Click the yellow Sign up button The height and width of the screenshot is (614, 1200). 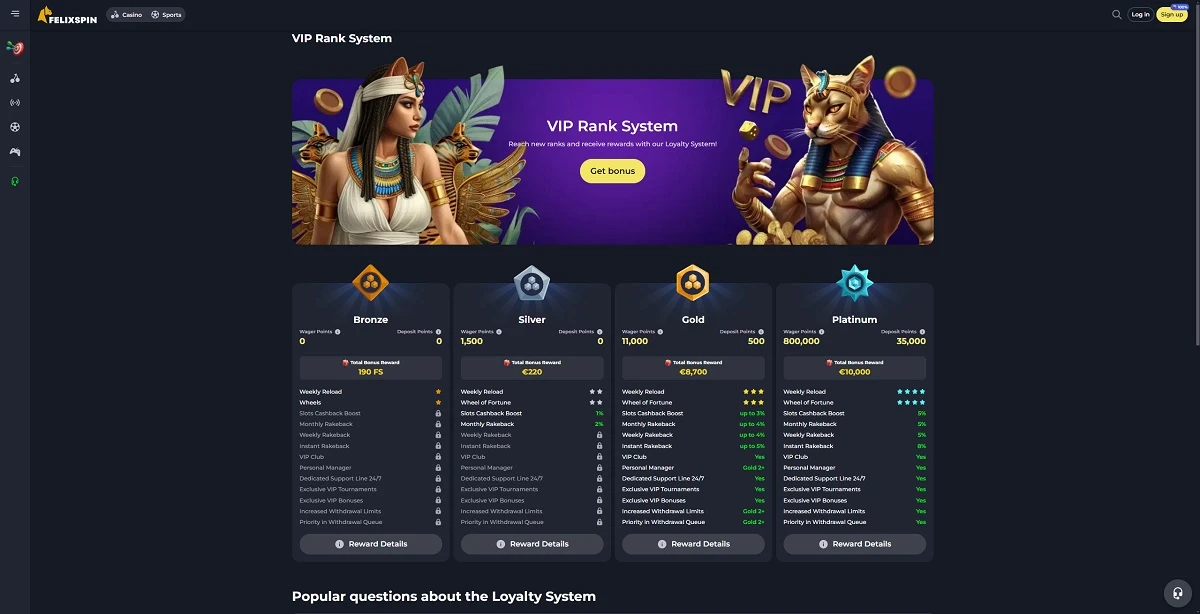pos(1172,15)
